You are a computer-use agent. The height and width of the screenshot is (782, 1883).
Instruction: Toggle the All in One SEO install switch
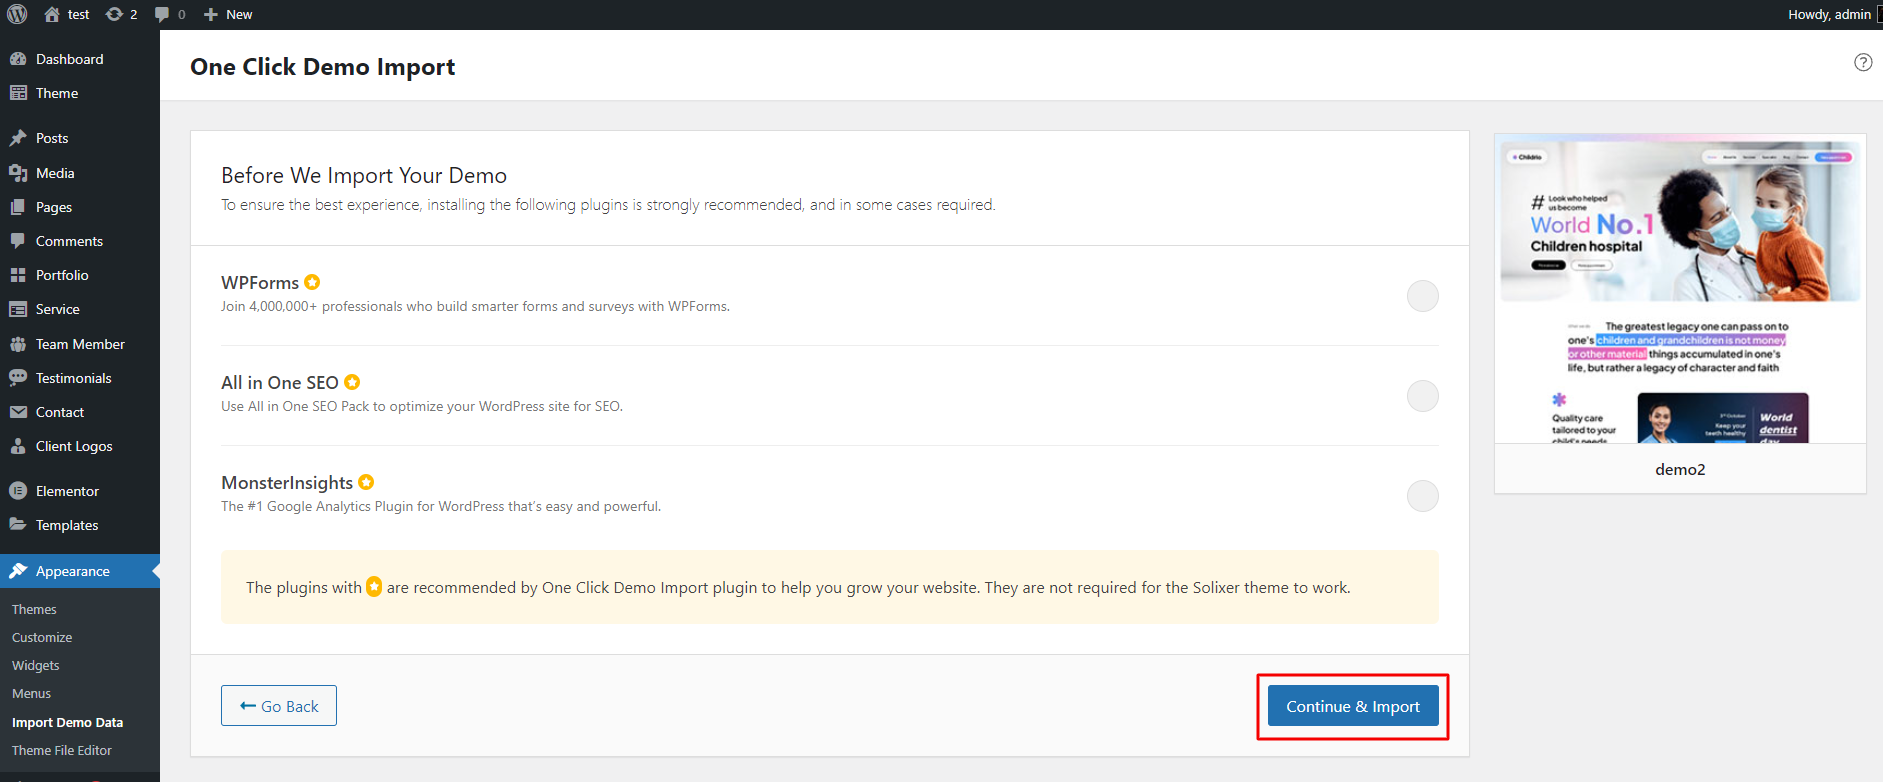(x=1422, y=396)
